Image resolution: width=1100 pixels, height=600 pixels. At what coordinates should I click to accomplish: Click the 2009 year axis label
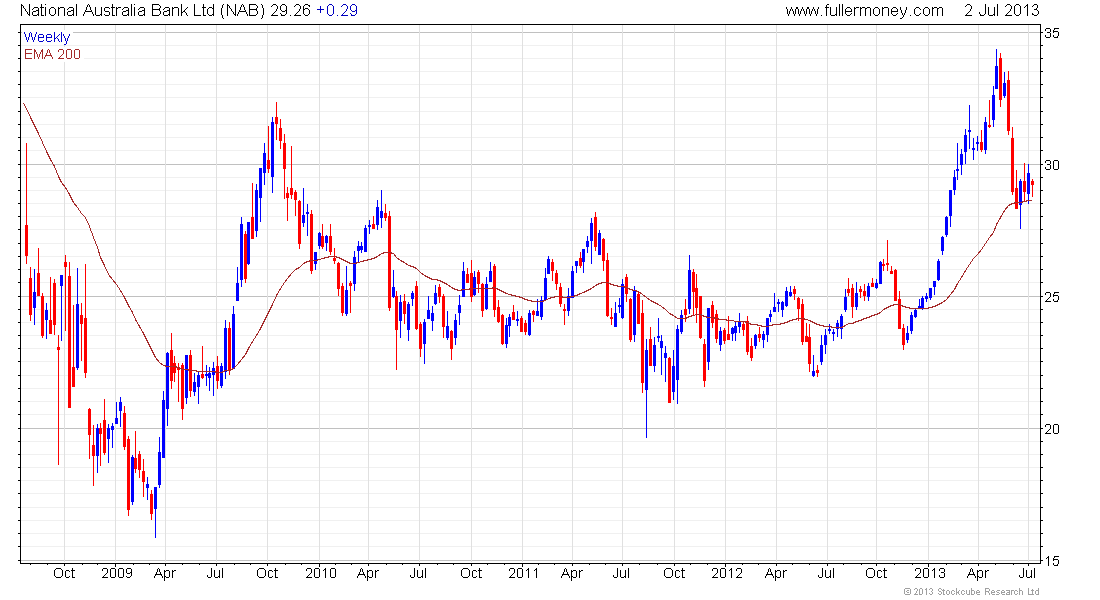click(x=116, y=573)
